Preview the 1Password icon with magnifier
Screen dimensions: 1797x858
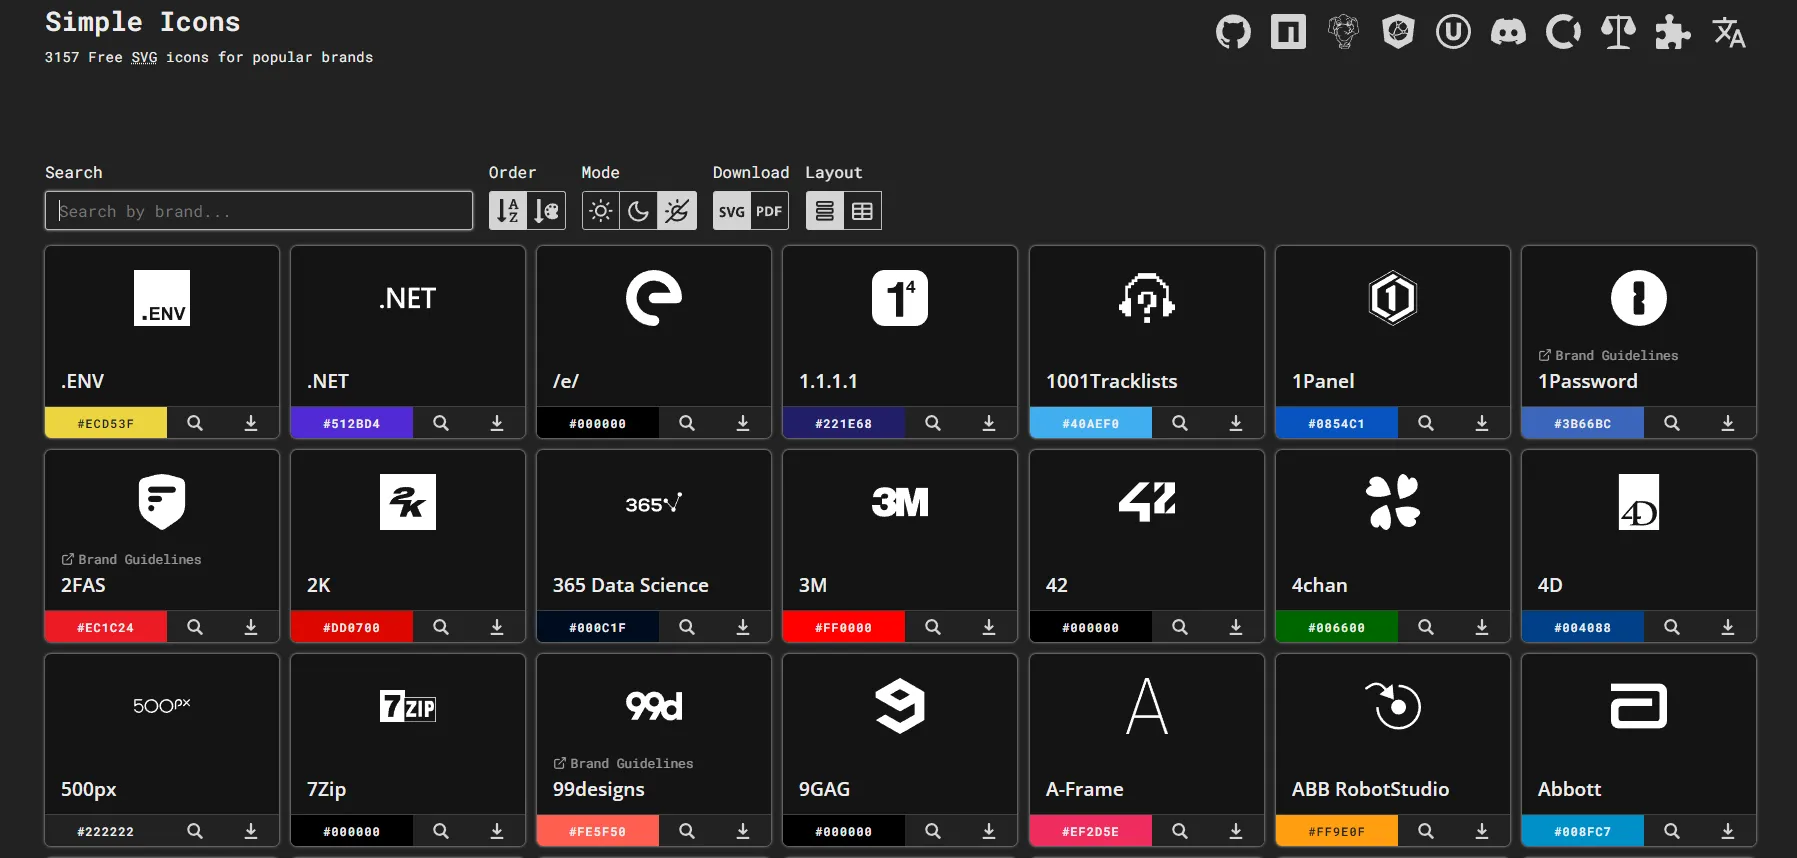tap(1672, 423)
